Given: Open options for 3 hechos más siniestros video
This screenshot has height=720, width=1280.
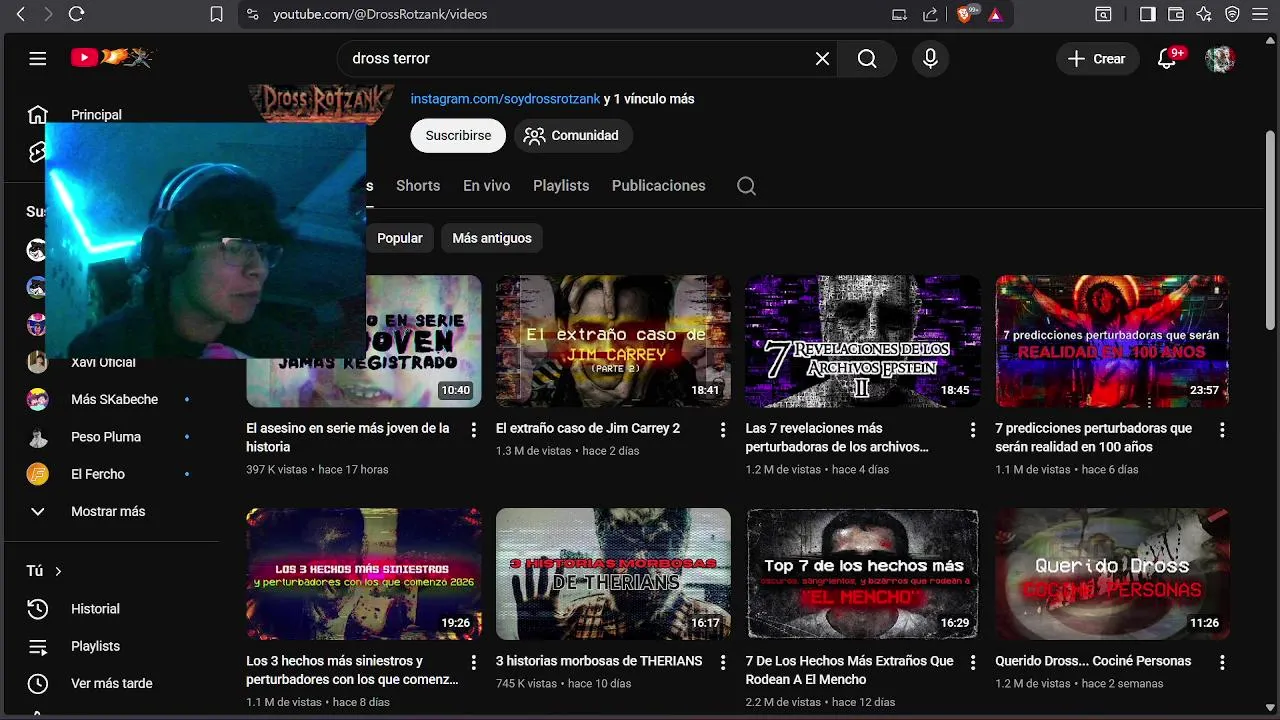Looking at the screenshot, I should click(x=474, y=663).
